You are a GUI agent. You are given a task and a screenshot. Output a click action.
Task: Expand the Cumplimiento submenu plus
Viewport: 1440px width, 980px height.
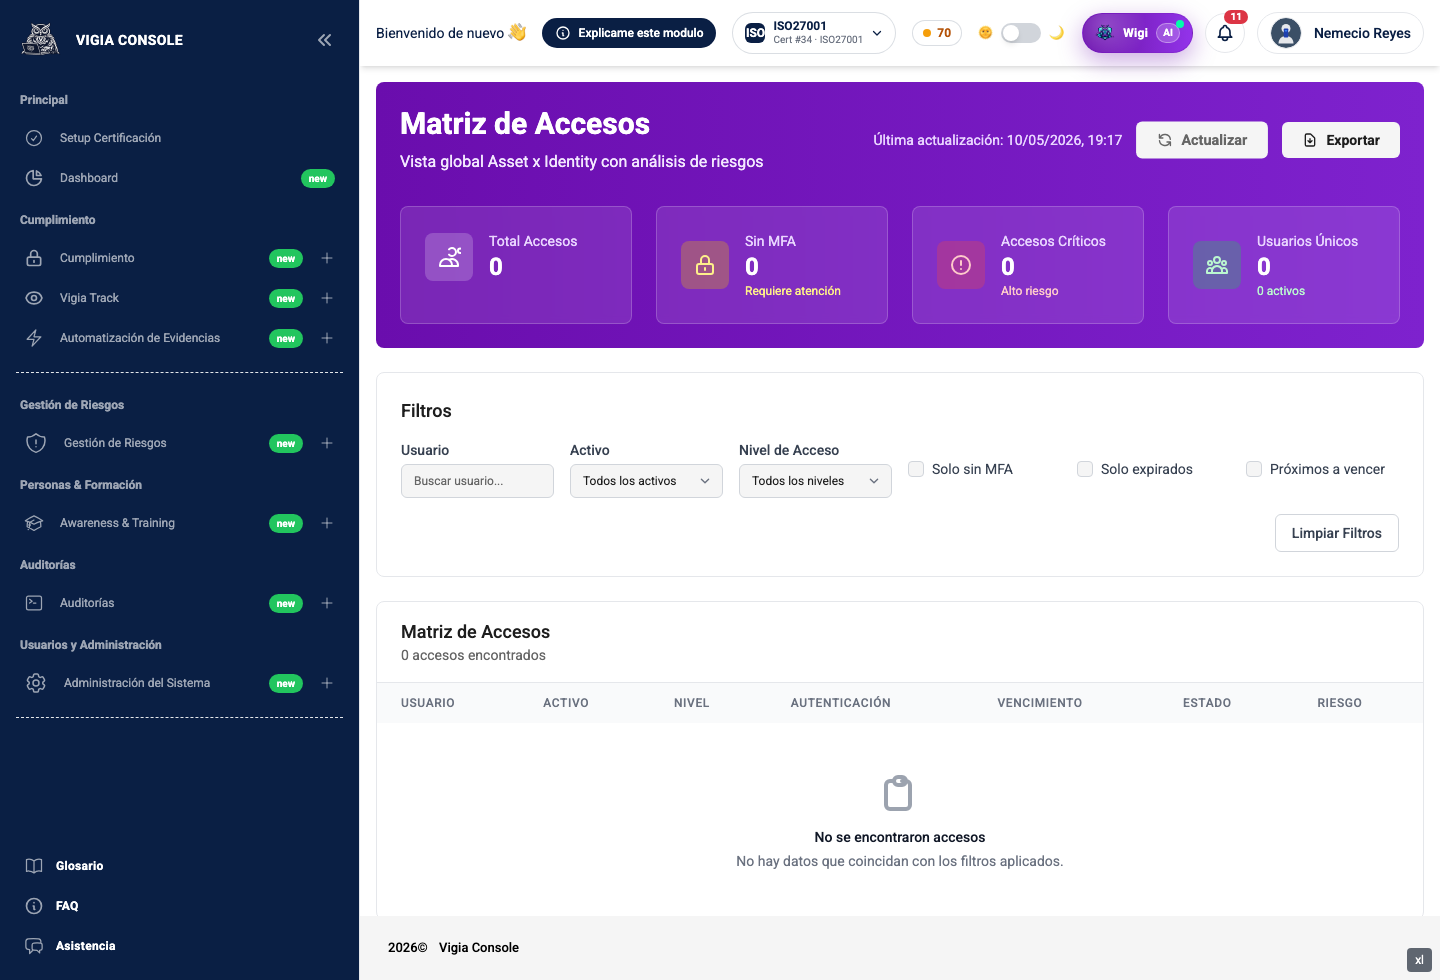pos(327,258)
